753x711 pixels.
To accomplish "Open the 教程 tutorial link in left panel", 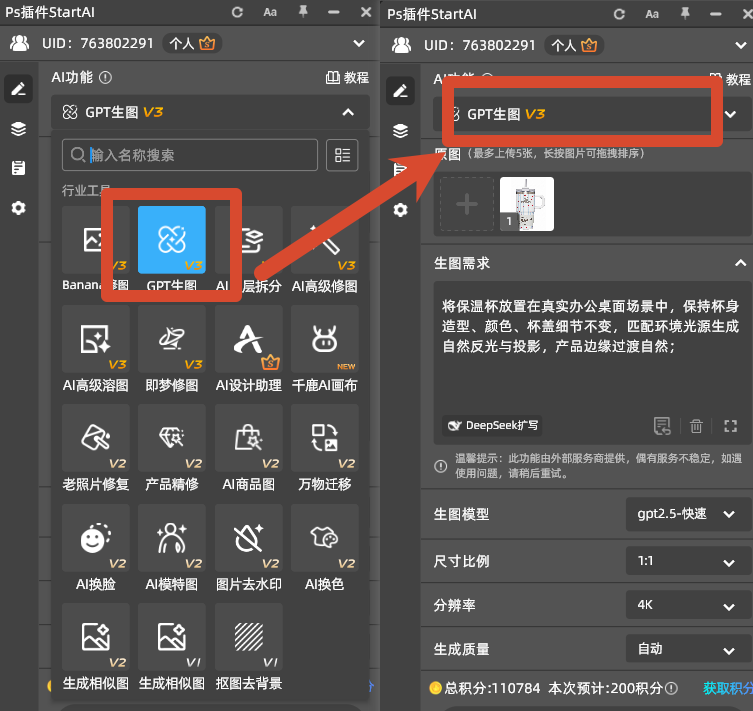I will [347, 77].
